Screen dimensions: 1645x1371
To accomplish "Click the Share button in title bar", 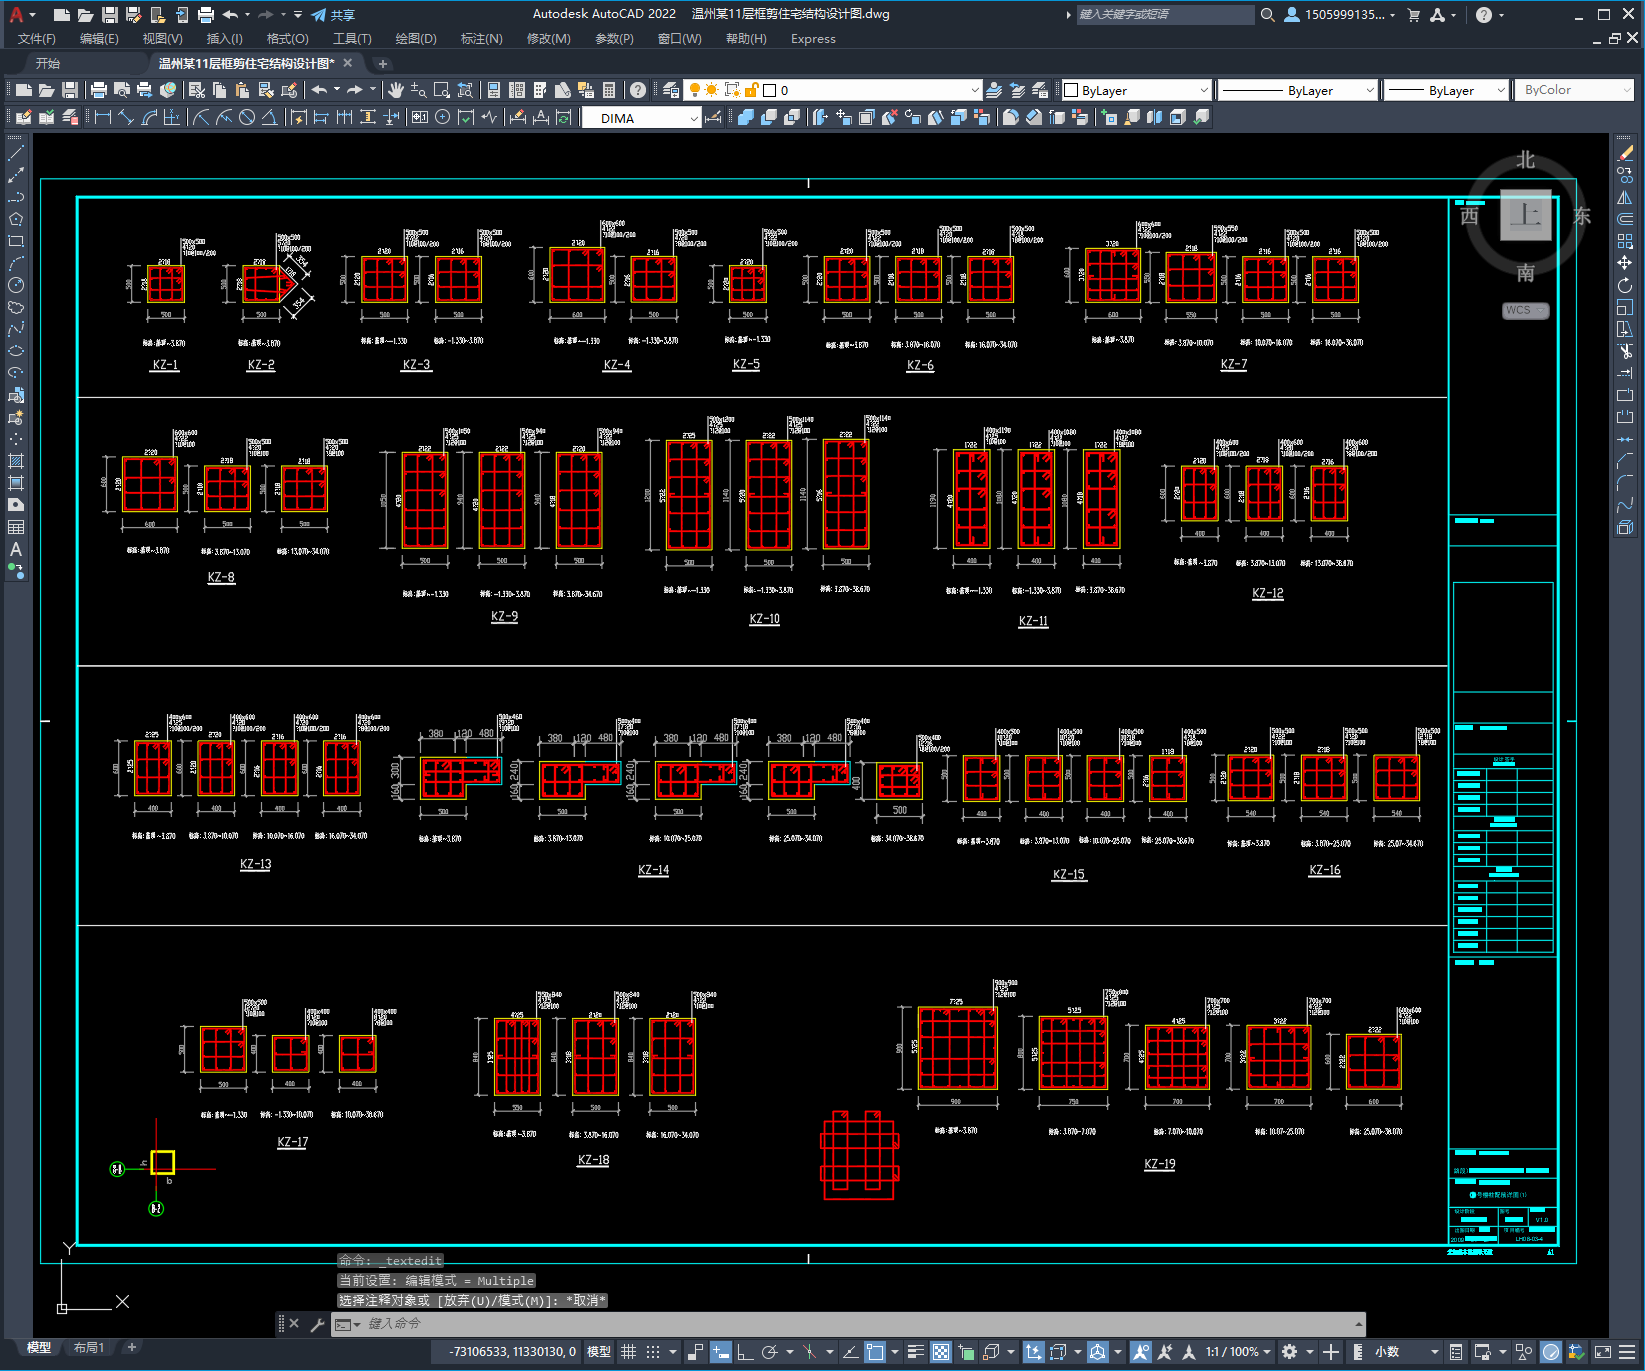I will [x=333, y=15].
